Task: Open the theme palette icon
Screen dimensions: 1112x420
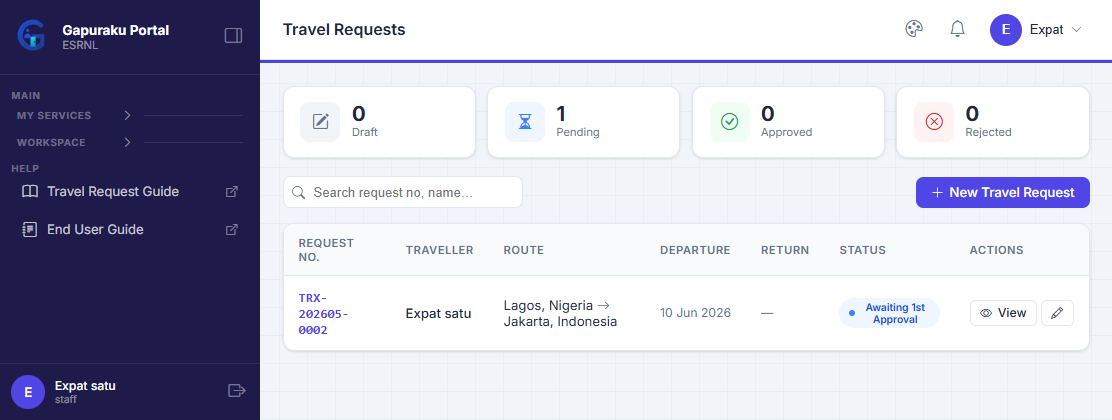Action: click(x=914, y=29)
